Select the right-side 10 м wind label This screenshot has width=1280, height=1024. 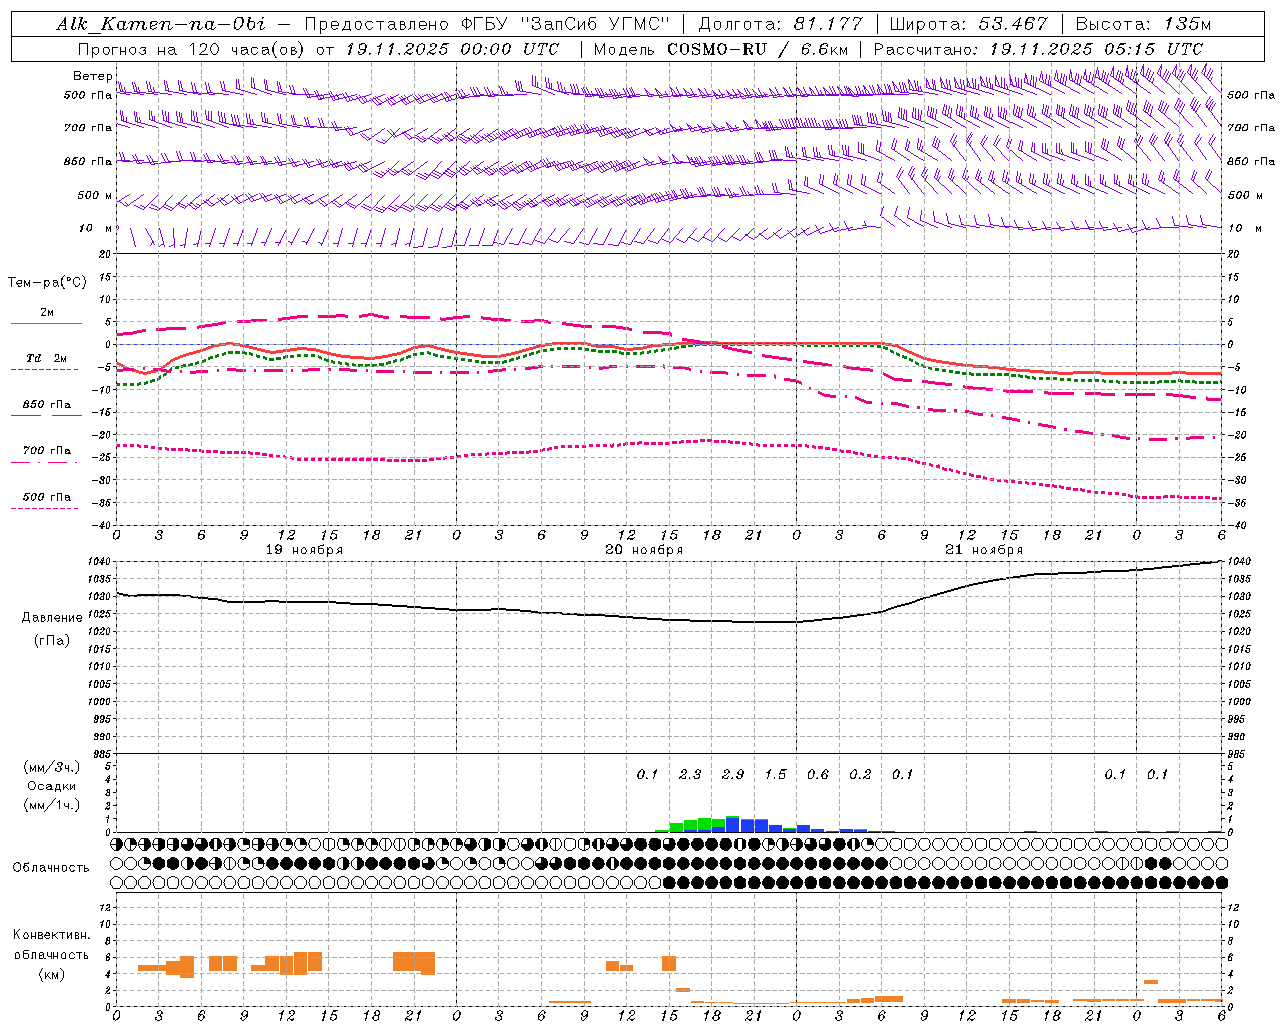click(x=1243, y=228)
